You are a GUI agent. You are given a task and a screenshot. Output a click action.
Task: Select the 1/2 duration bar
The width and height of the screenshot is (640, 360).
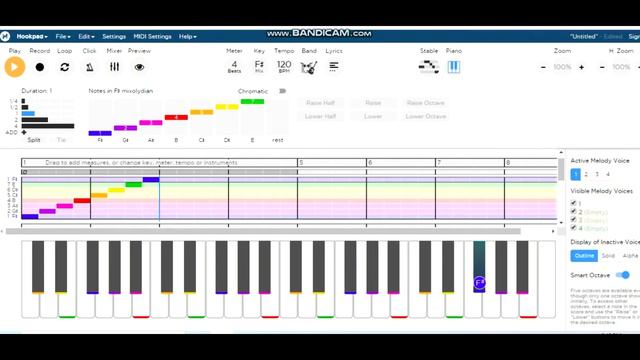click(x=25, y=107)
